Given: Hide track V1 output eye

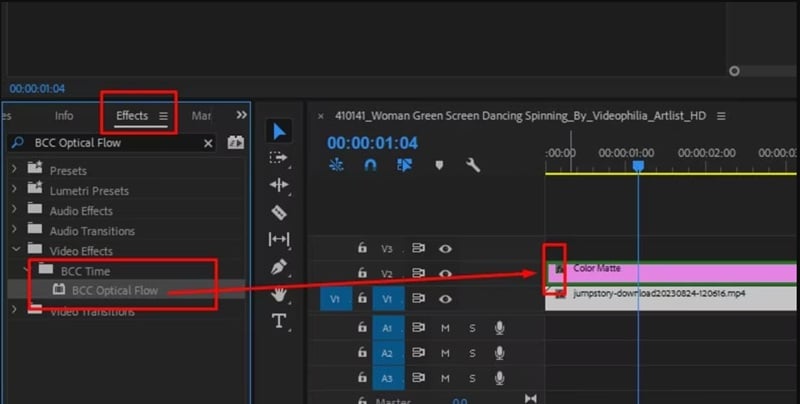Looking at the screenshot, I should (x=445, y=298).
